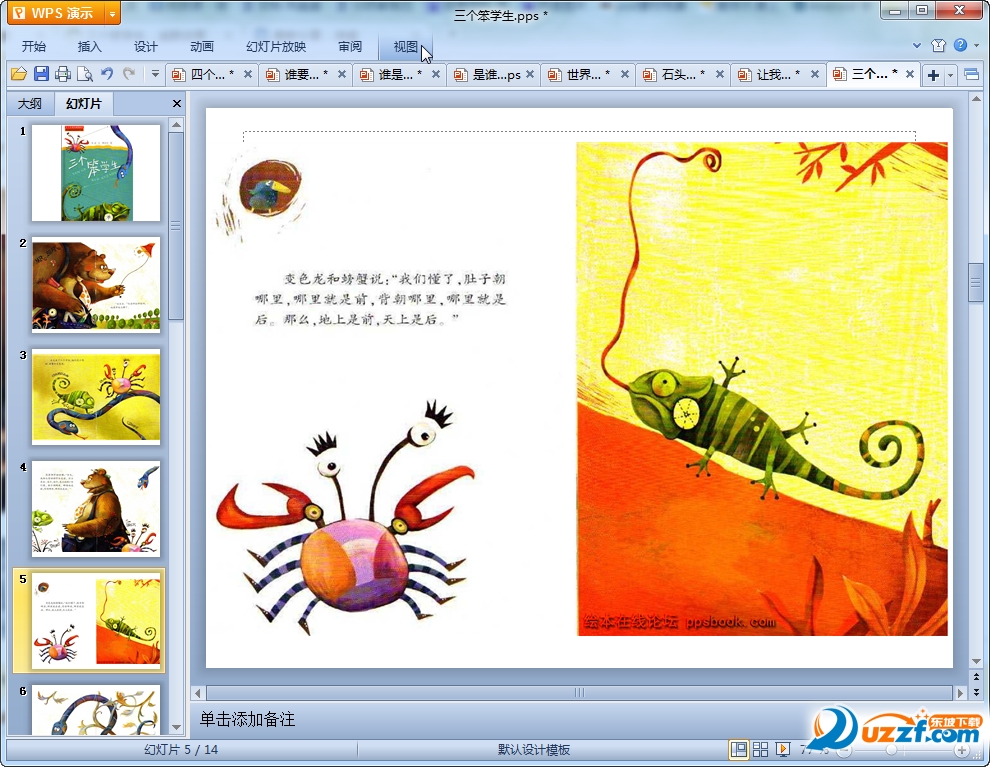Redo the last undone action
The height and width of the screenshot is (767, 990).
[129, 74]
